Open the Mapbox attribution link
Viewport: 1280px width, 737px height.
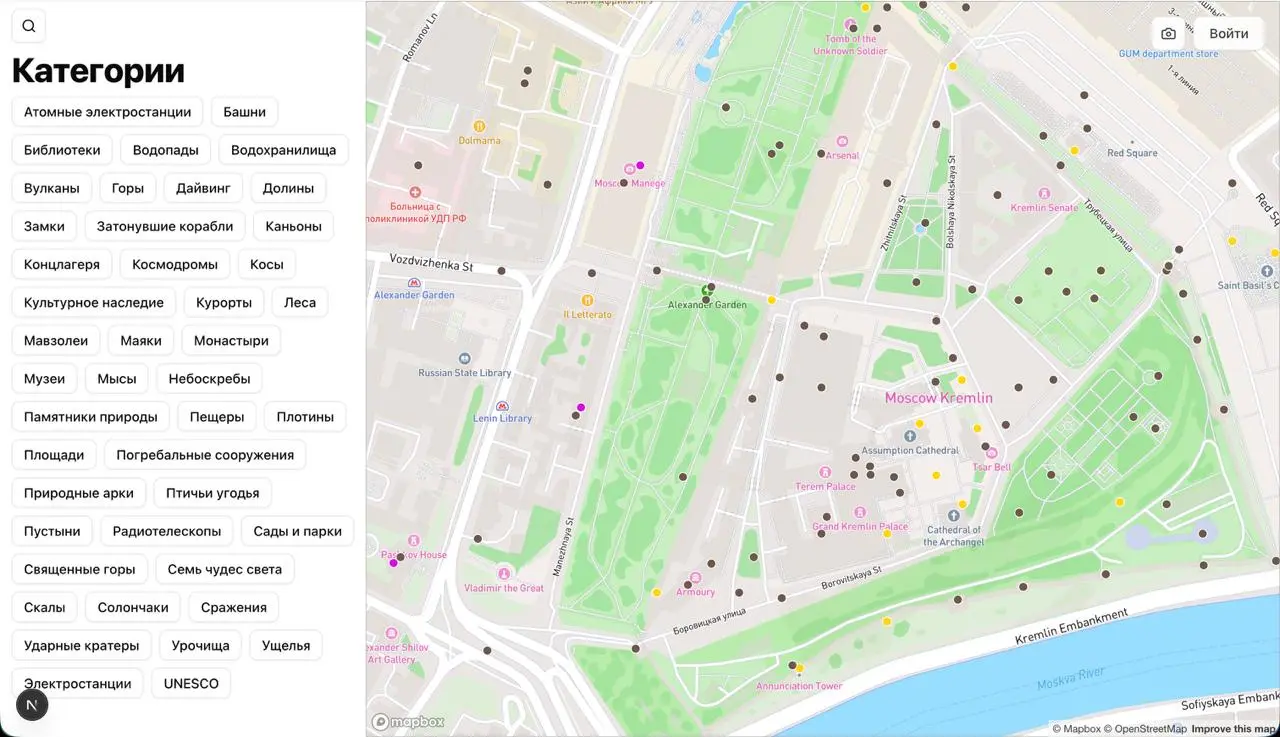click(1076, 729)
